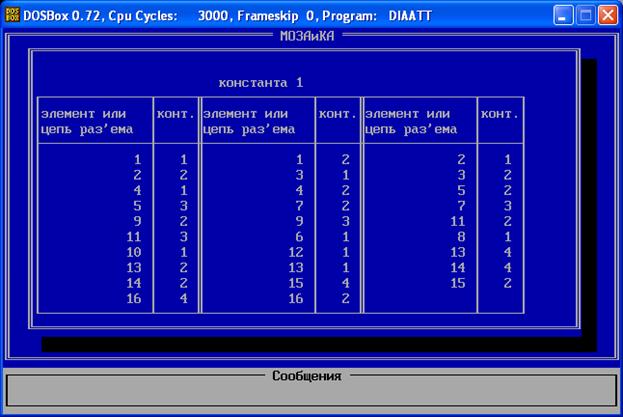Select element 12 in the middle table
623x417 pixels.
click(x=297, y=253)
